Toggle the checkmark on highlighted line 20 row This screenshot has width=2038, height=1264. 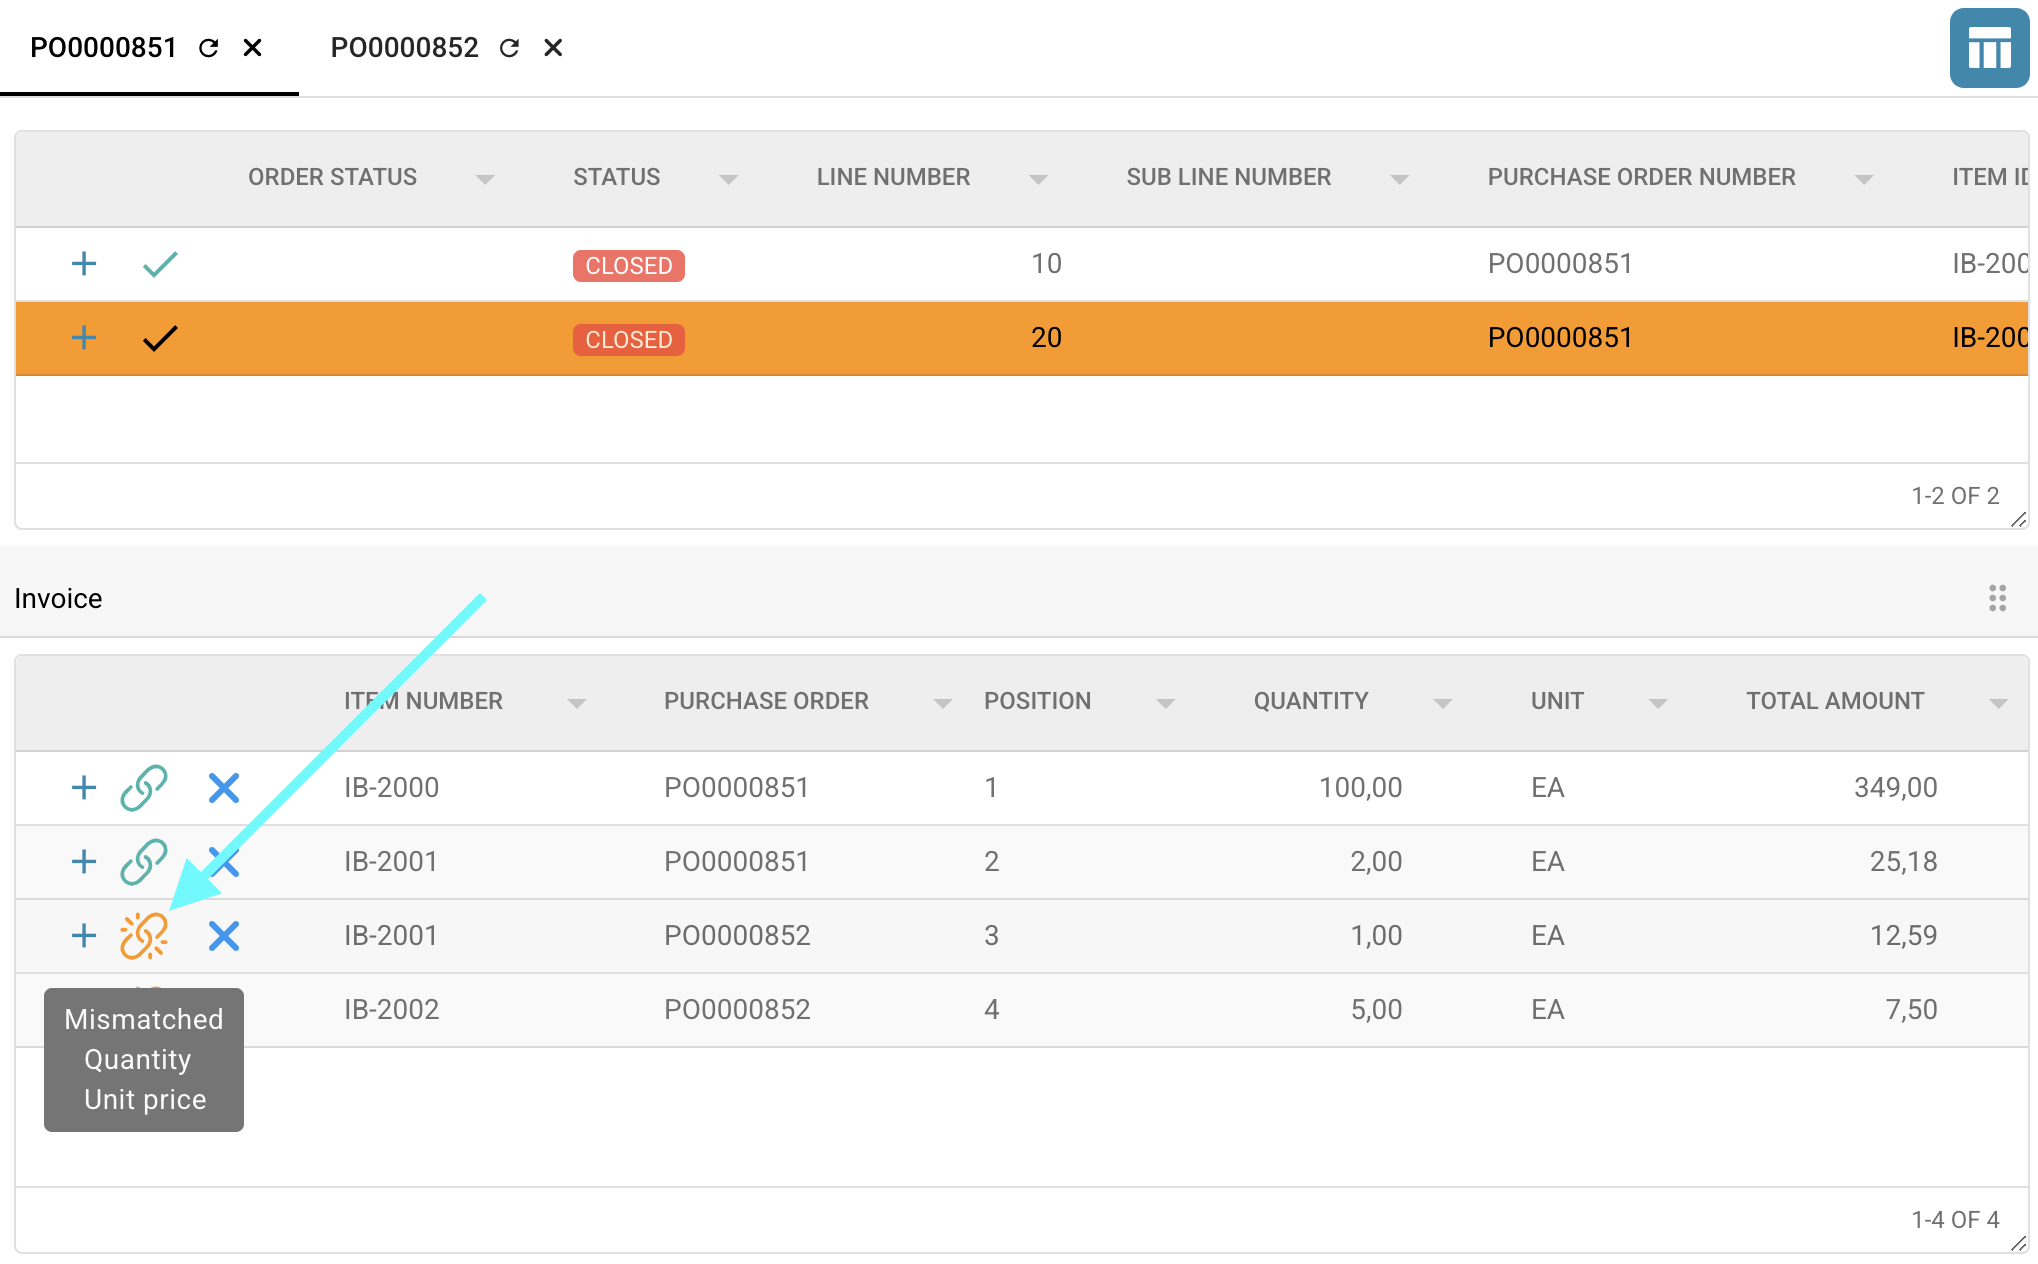click(x=160, y=338)
